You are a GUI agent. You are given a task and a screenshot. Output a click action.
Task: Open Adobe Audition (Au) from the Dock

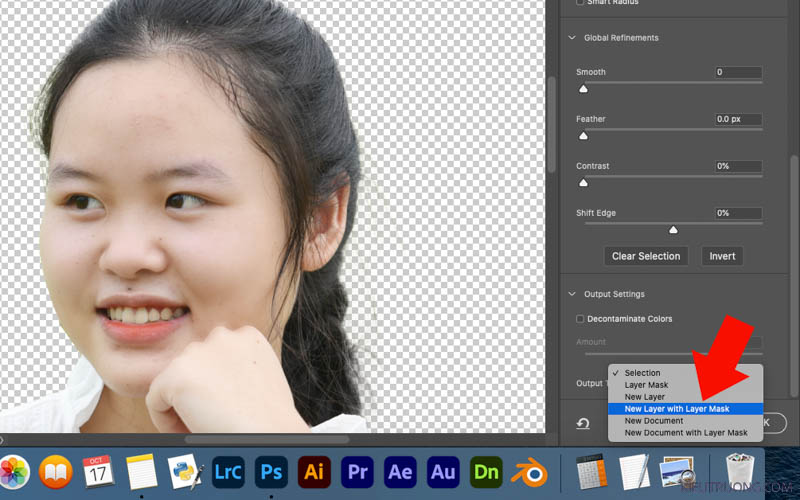pyautogui.click(x=443, y=472)
